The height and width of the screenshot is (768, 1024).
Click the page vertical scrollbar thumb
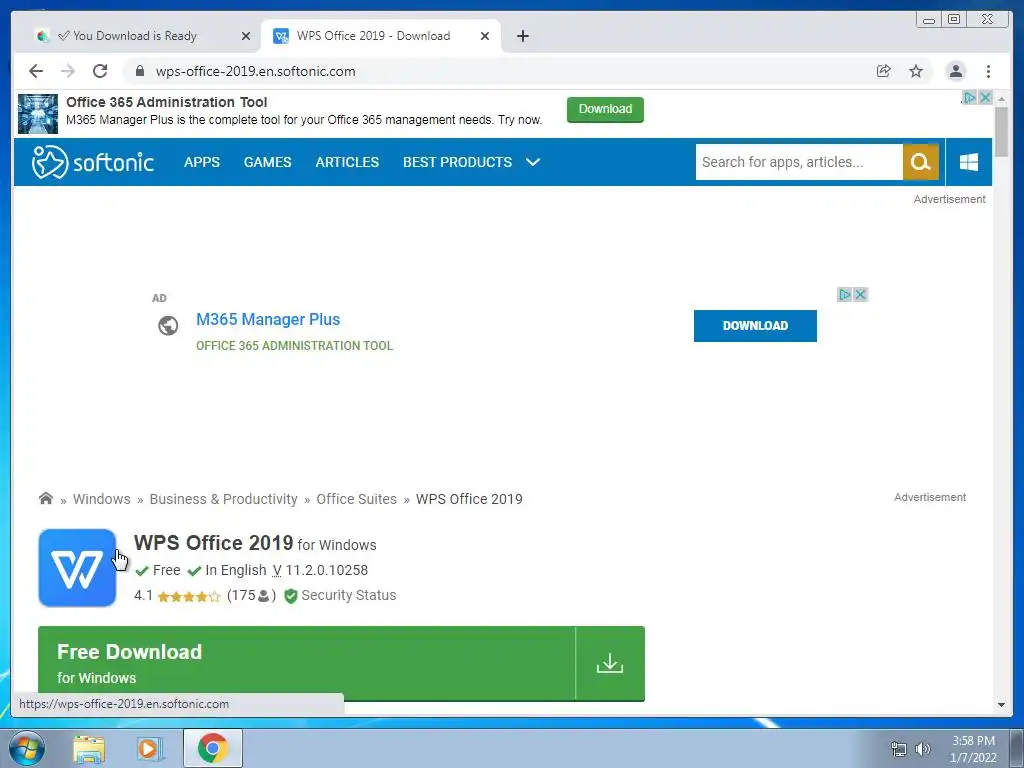click(1001, 131)
